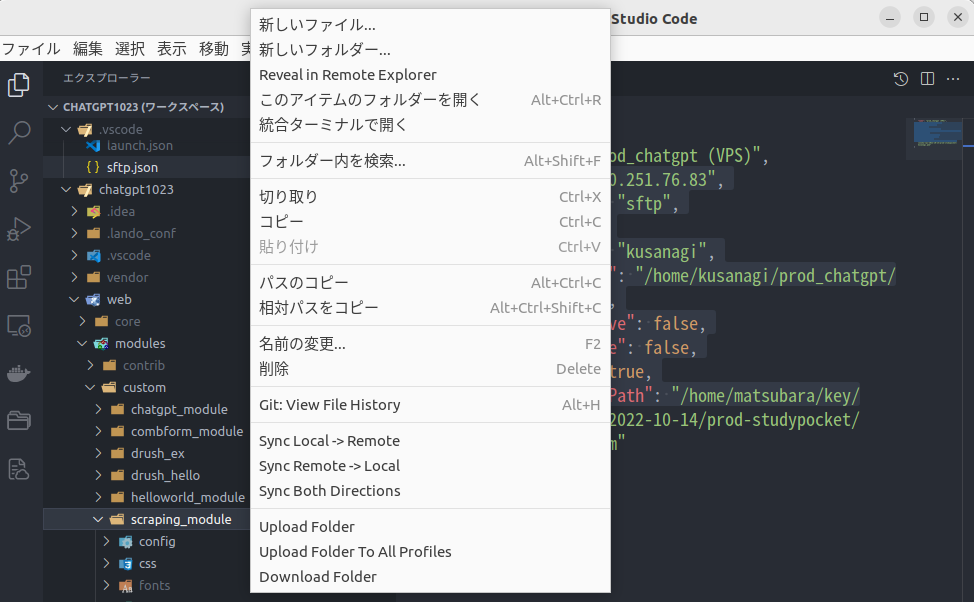
Task: Open the document-with-cloud icon in activity bar
Action: coord(19,469)
